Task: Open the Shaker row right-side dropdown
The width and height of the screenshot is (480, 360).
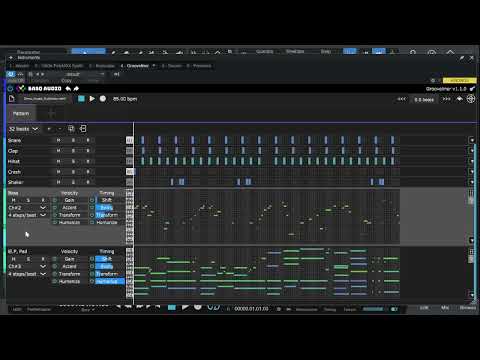Action: click(472, 182)
